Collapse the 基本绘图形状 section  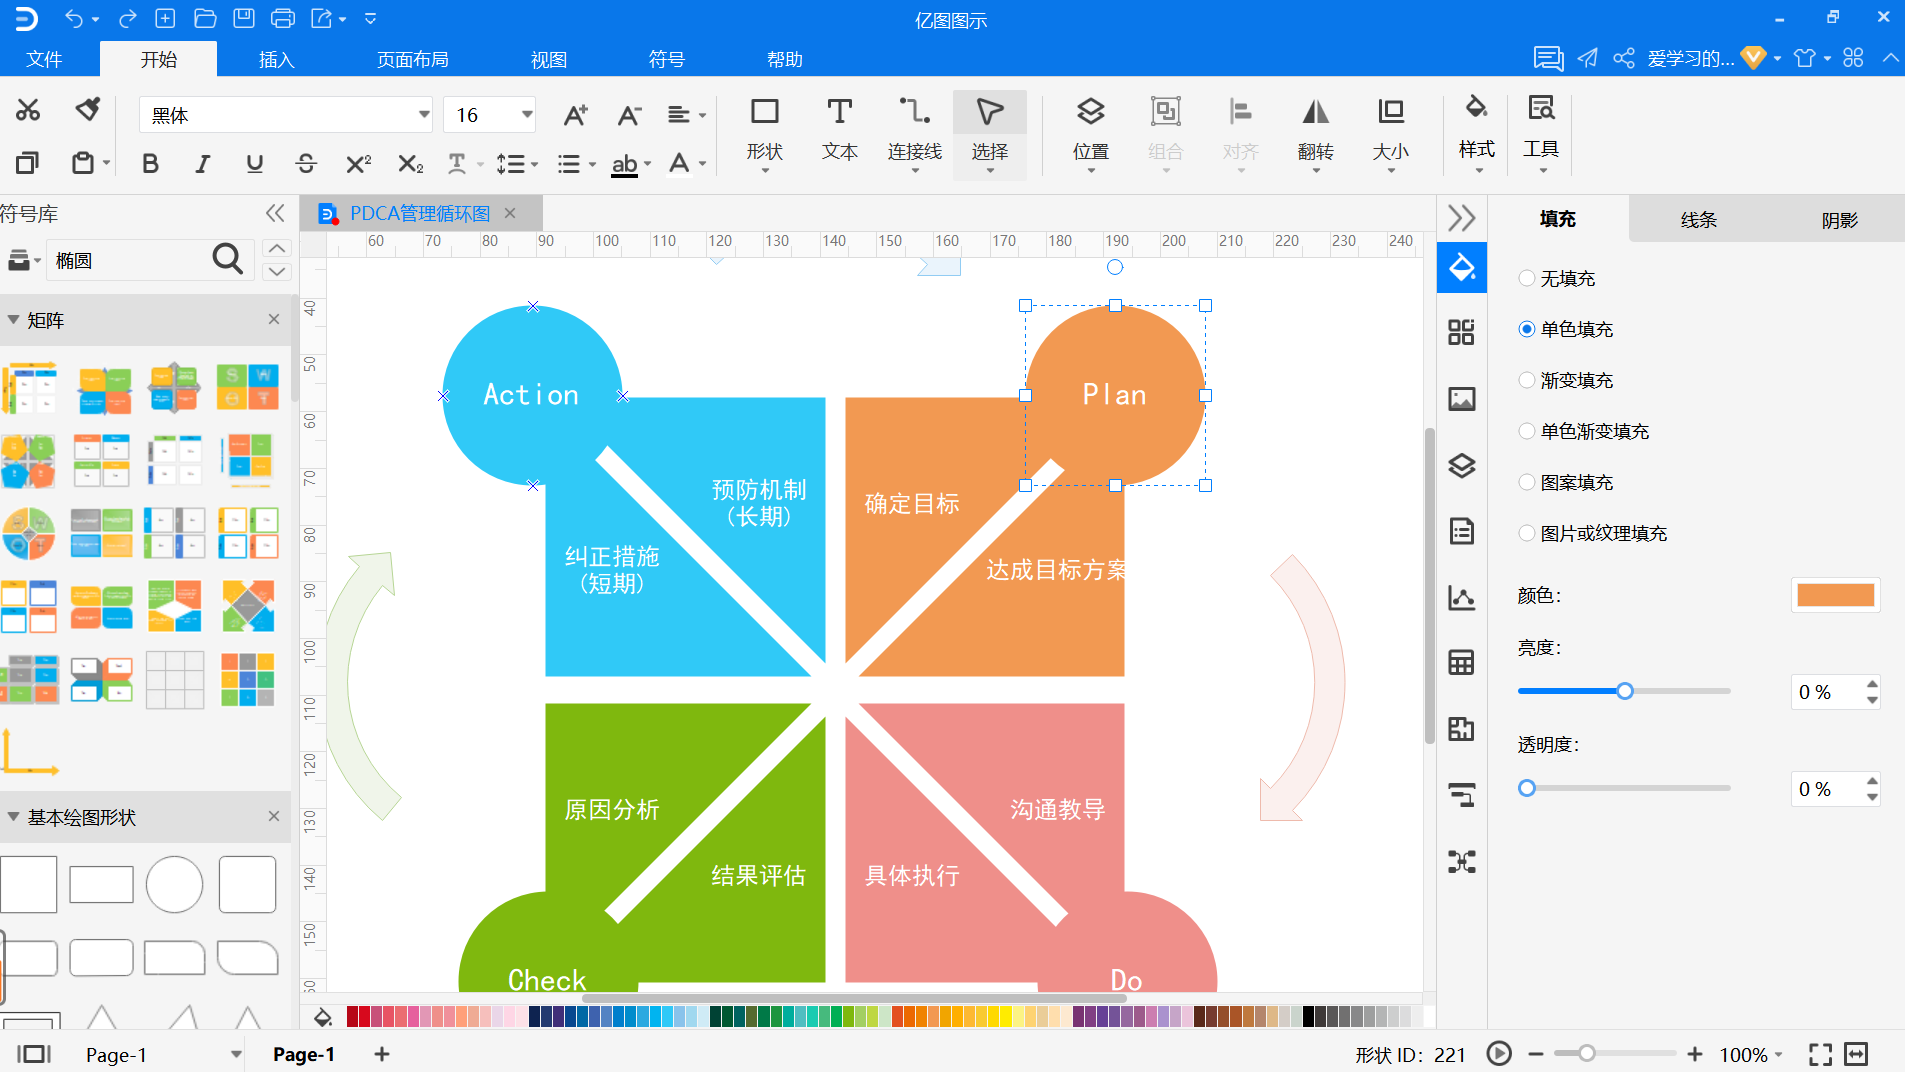pyautogui.click(x=14, y=817)
